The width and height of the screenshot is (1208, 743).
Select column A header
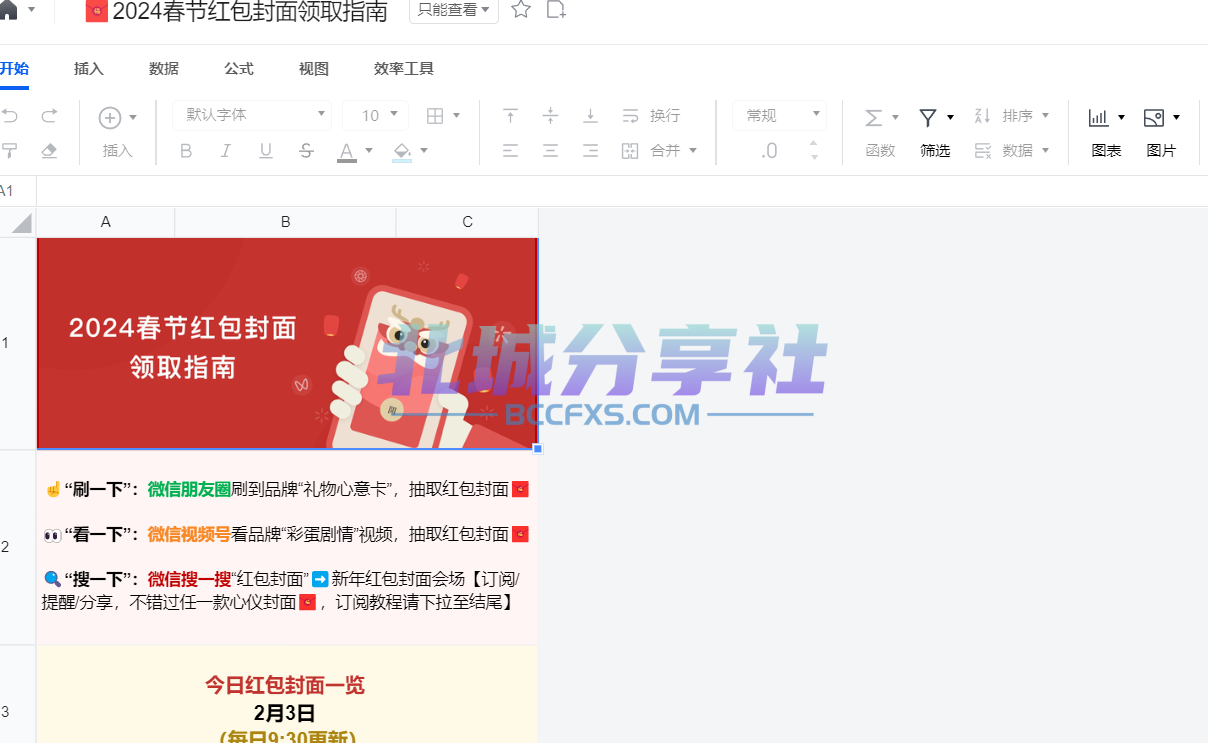106,222
